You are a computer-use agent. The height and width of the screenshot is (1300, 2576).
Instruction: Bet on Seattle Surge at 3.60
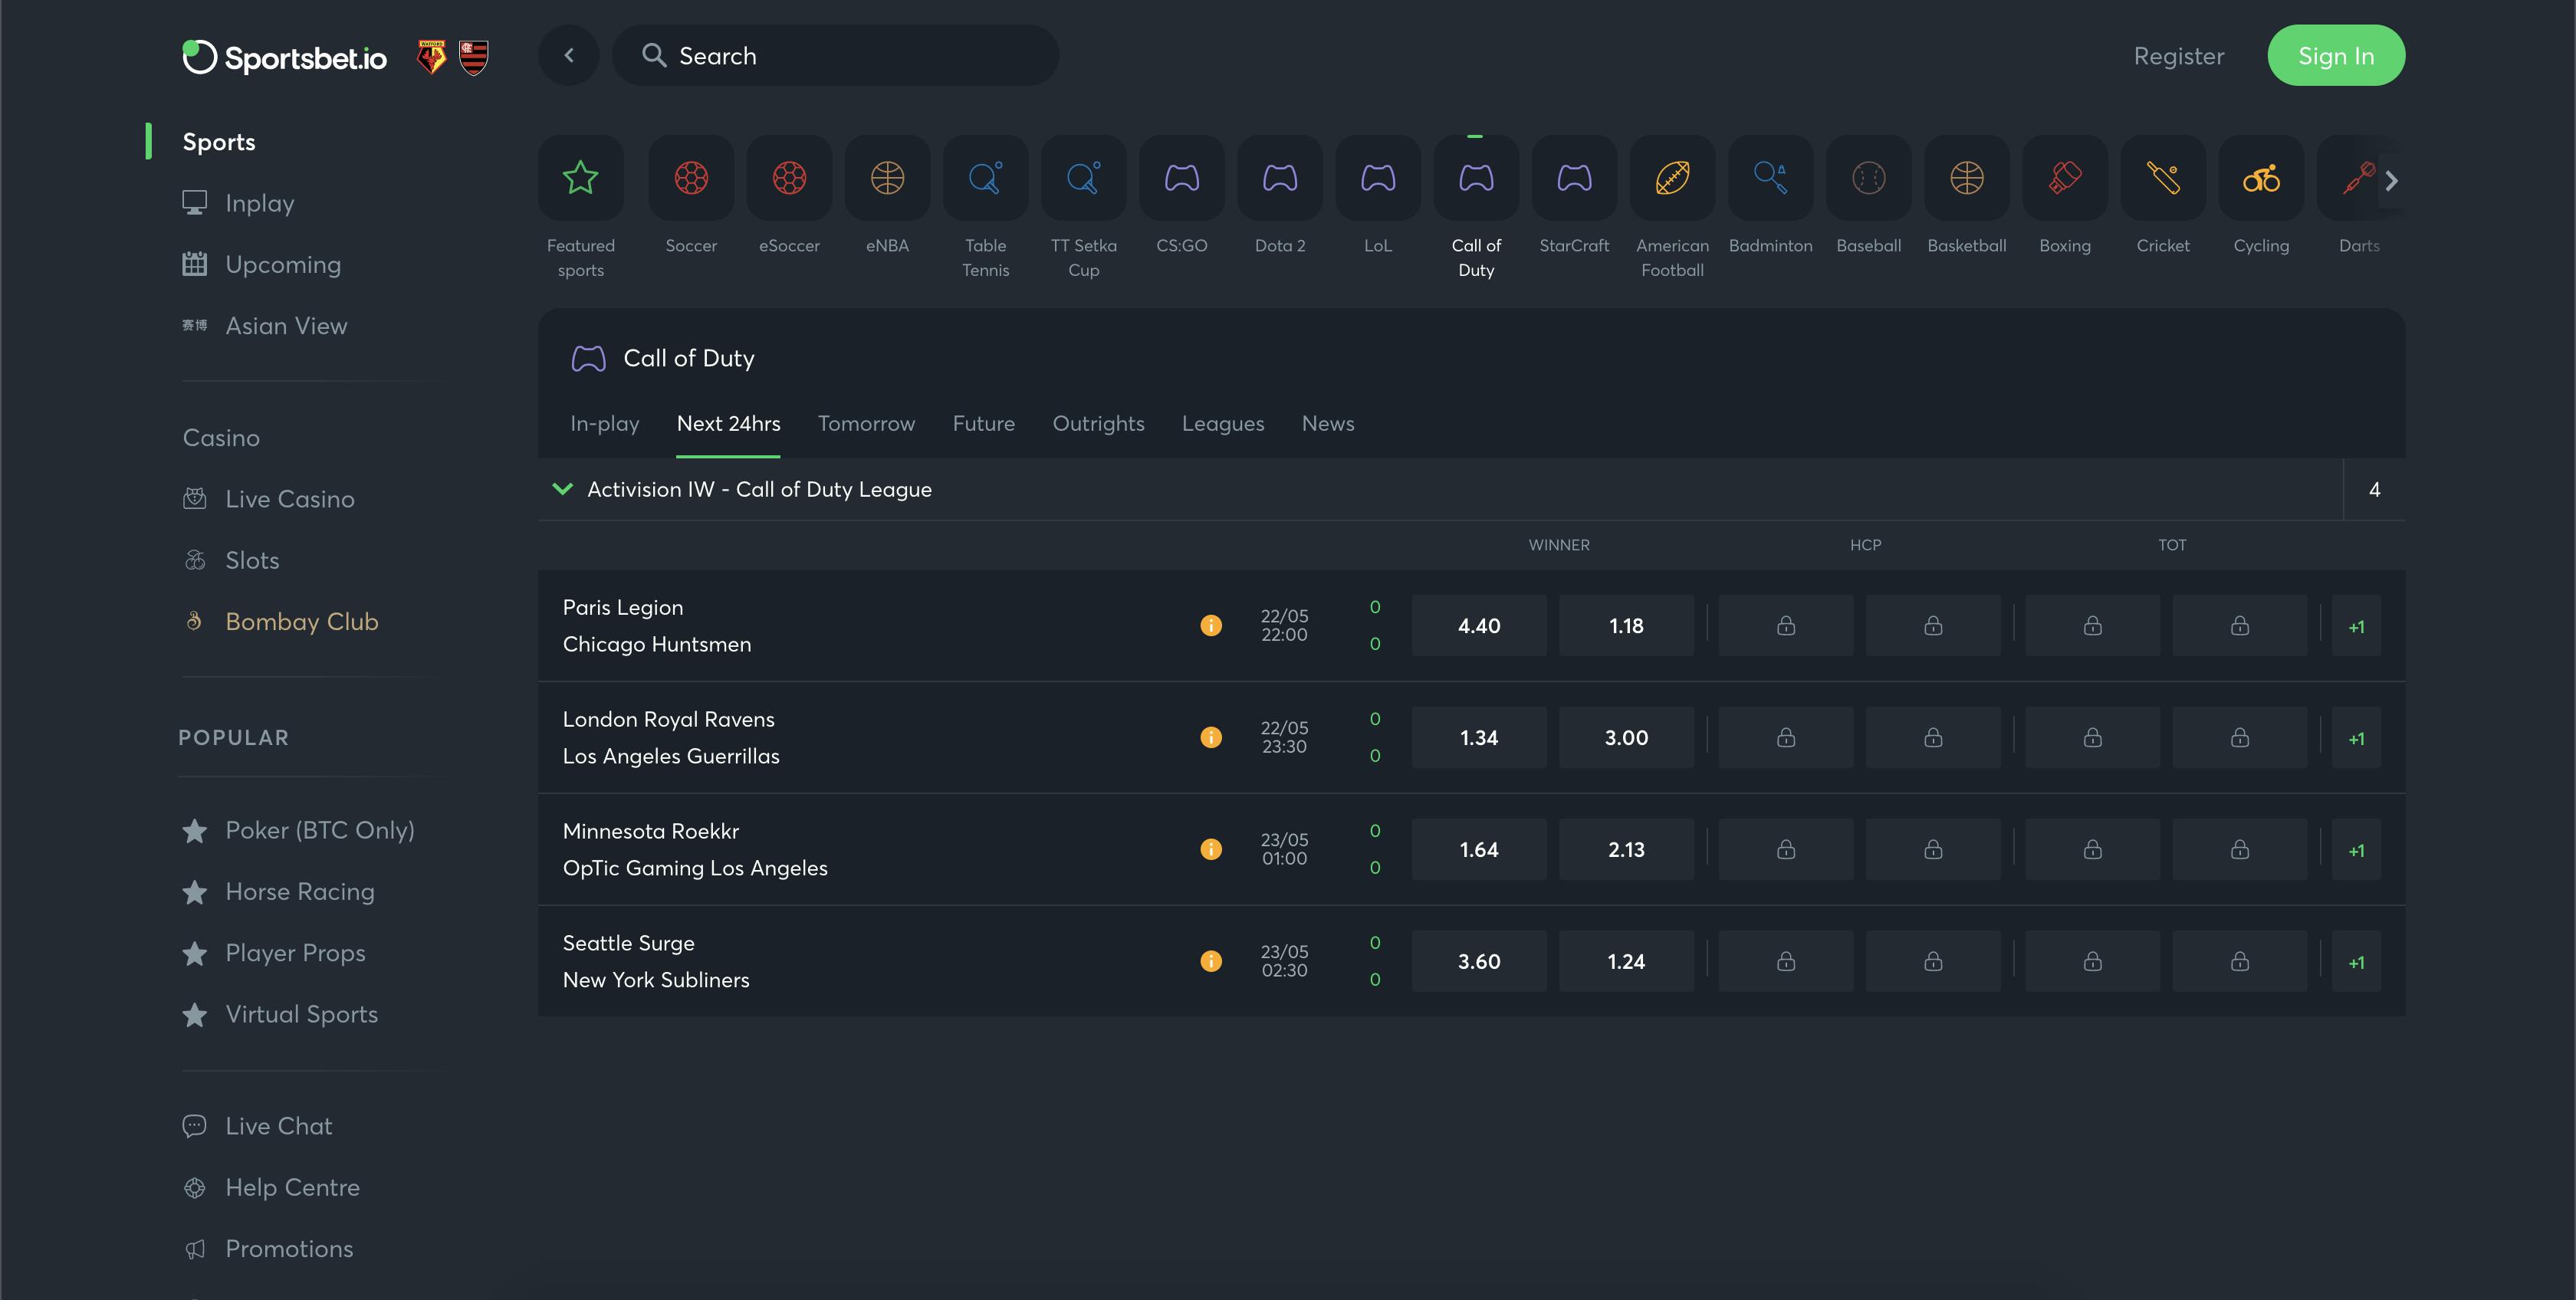(1478, 962)
